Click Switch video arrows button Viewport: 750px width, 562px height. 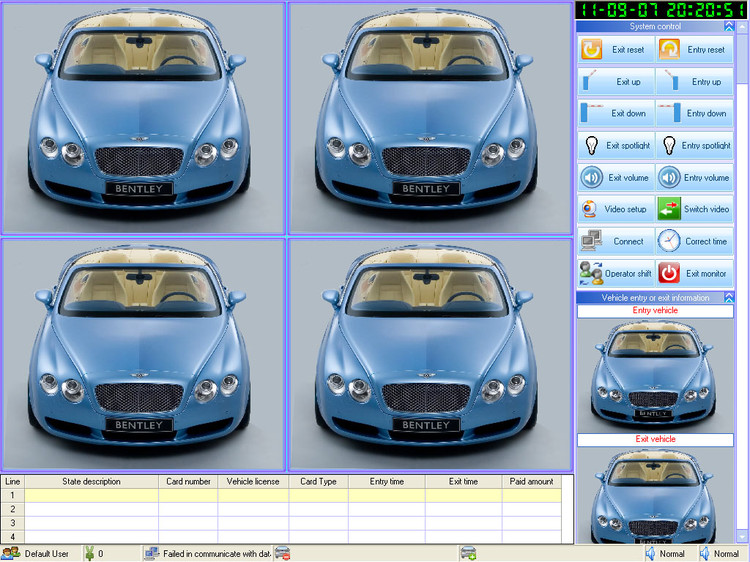click(x=694, y=209)
